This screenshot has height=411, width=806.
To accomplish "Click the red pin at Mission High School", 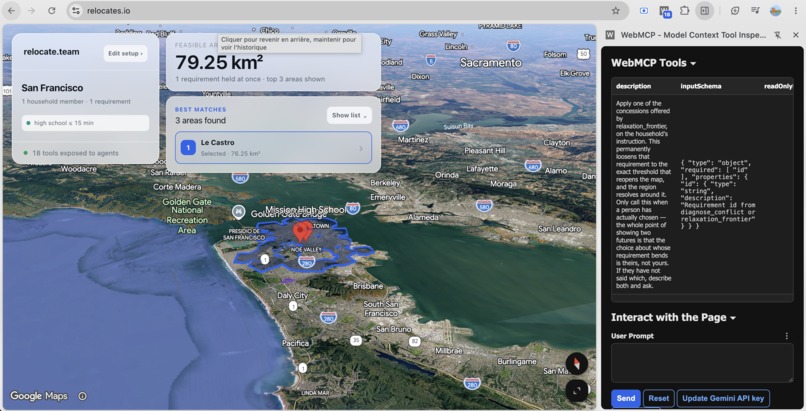I will tap(302, 232).
